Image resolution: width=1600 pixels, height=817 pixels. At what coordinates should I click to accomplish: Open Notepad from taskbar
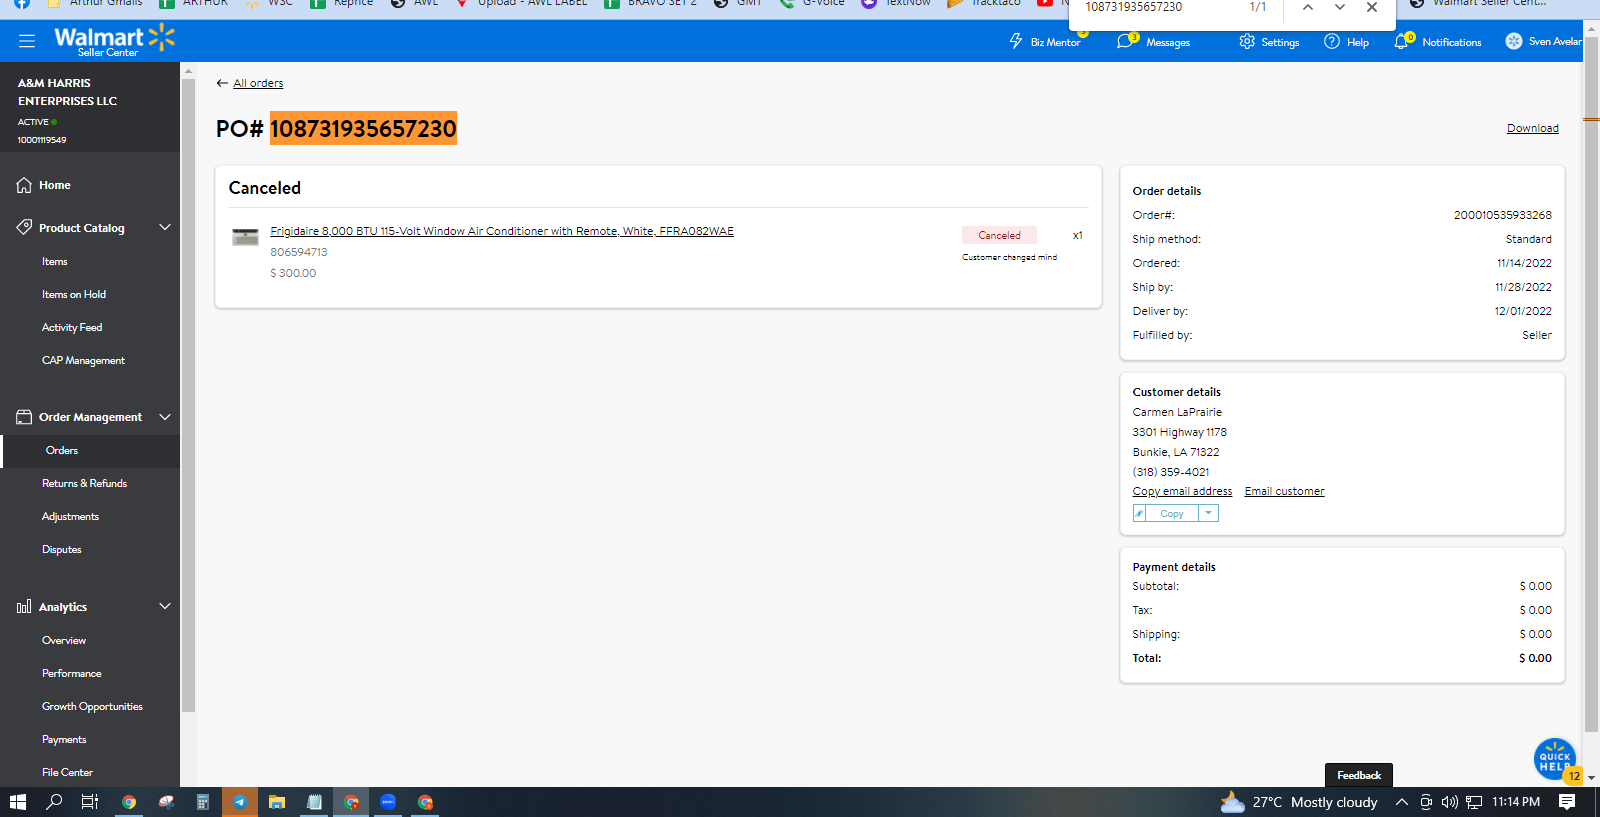click(x=314, y=802)
